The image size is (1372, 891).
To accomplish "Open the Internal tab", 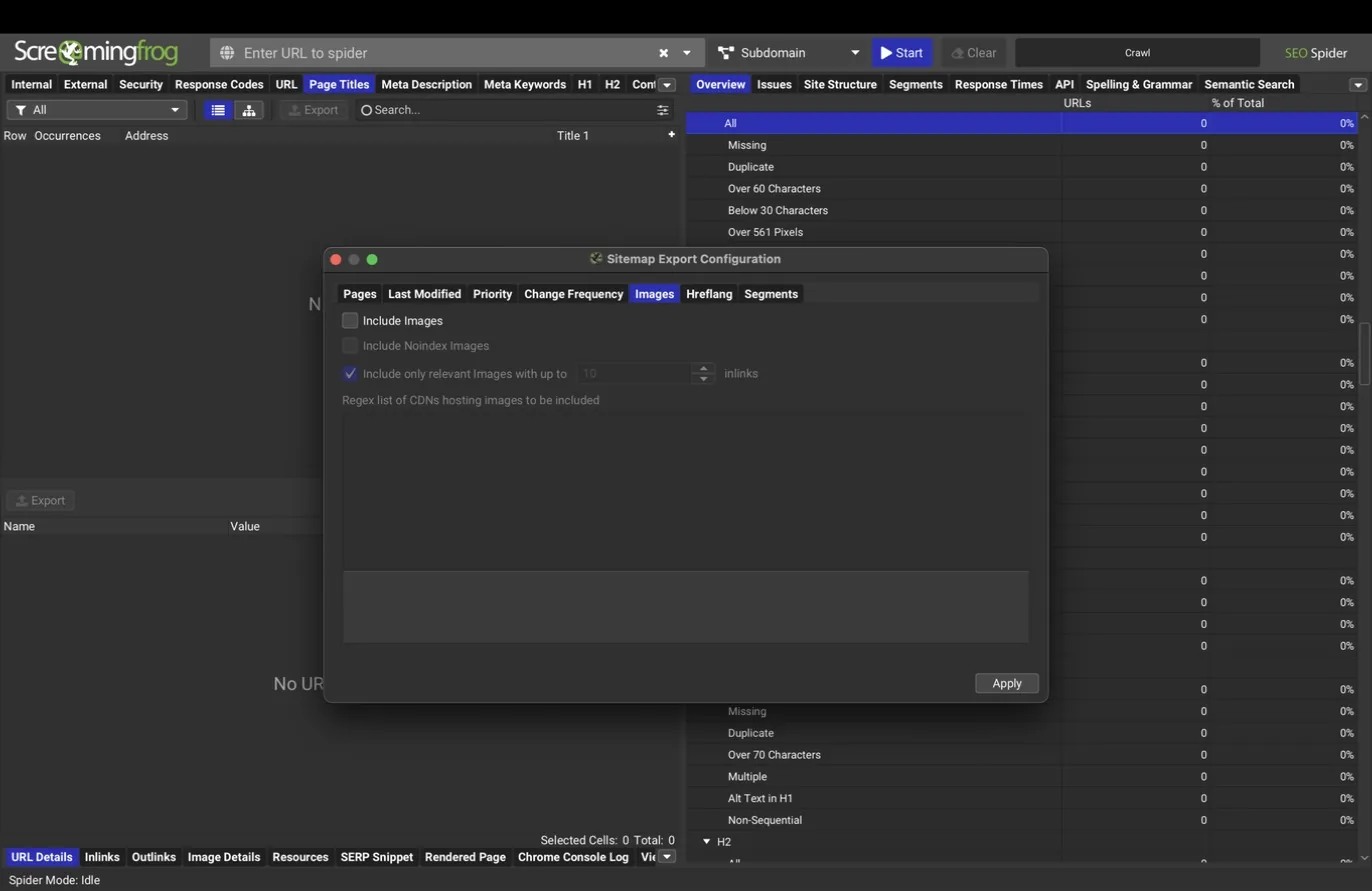I will click(31, 85).
